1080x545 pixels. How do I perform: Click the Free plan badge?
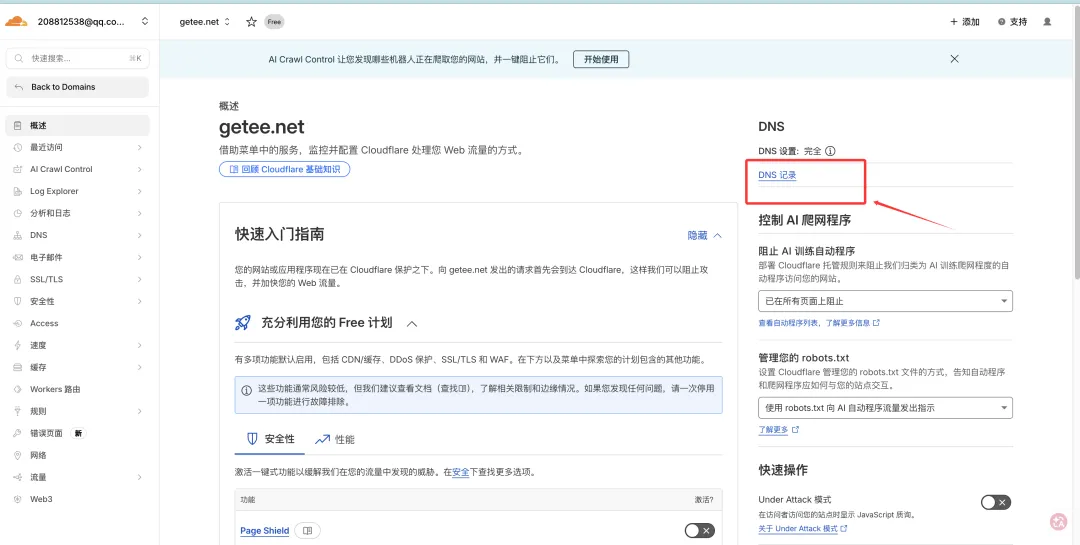click(x=274, y=22)
